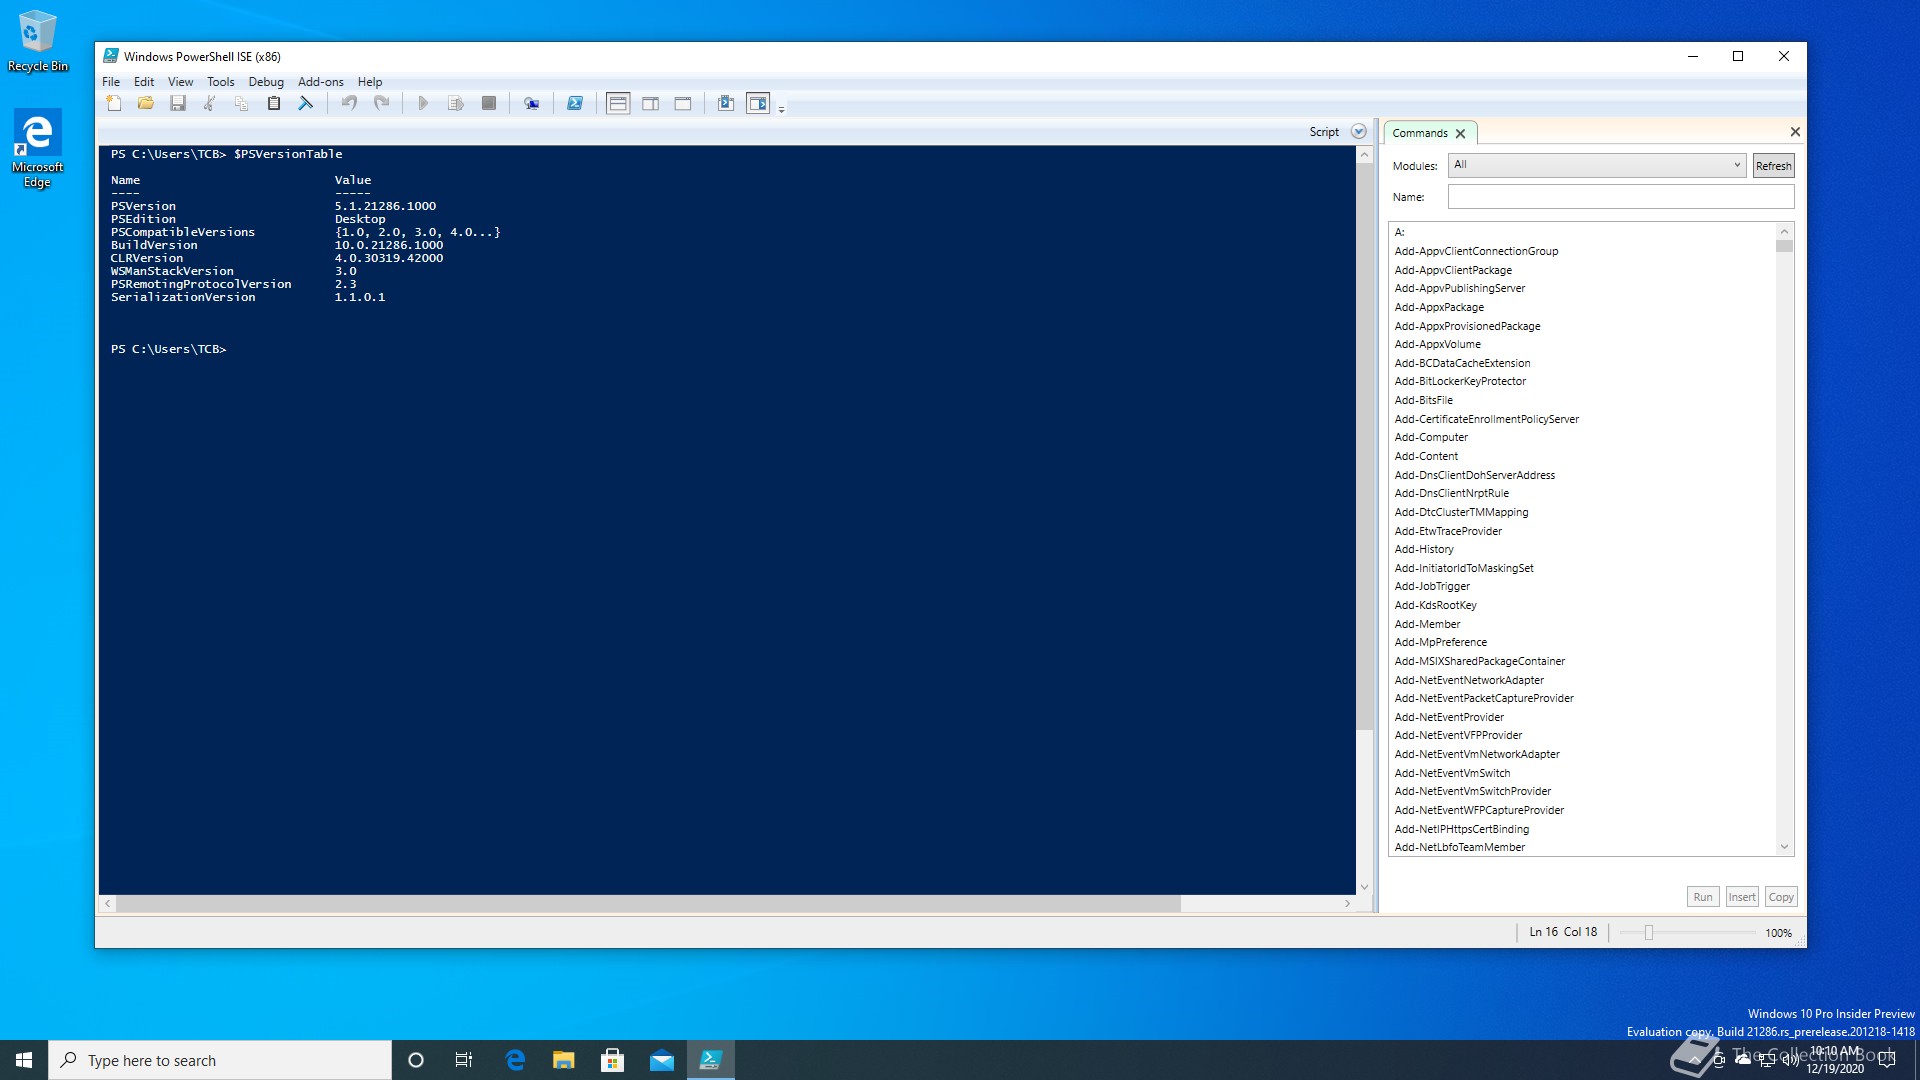This screenshot has height=1080, width=1920.
Task: Clear the console pane
Action: tap(306, 103)
